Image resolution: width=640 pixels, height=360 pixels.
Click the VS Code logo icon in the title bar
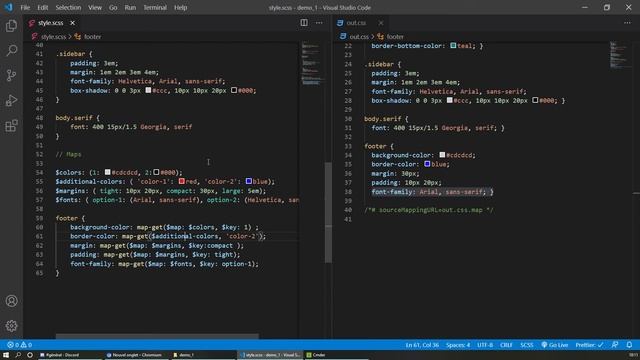point(9,7)
